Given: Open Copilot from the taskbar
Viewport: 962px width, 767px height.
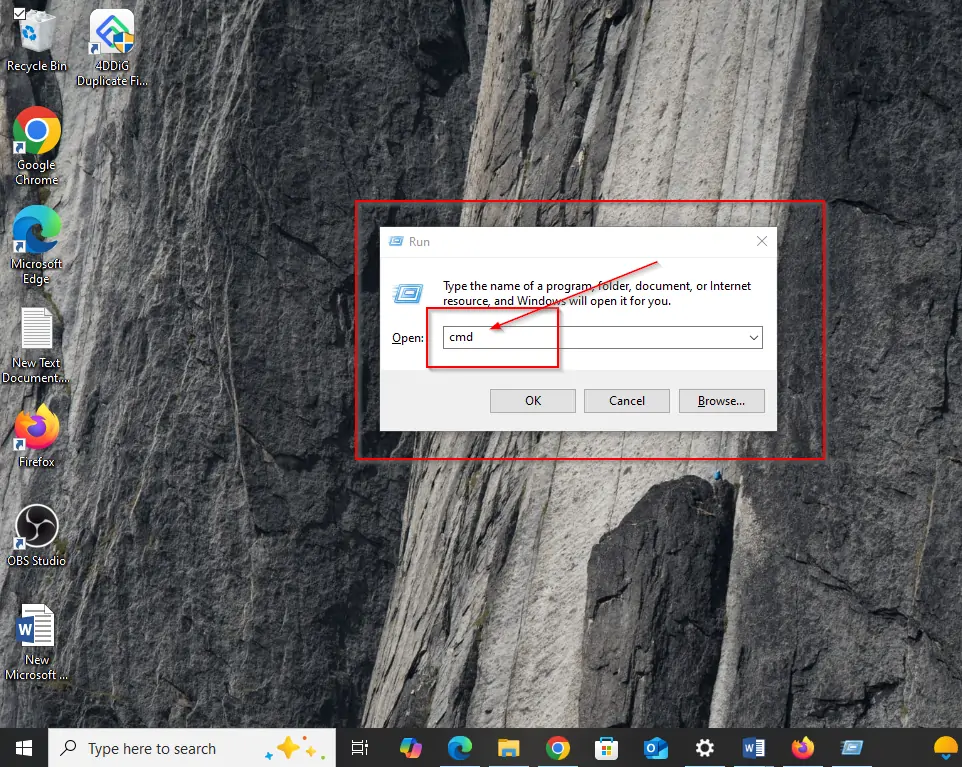Looking at the screenshot, I should pos(411,748).
